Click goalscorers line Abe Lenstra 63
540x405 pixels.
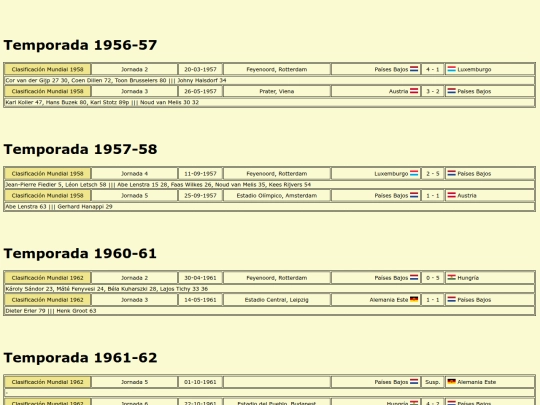tap(269, 207)
